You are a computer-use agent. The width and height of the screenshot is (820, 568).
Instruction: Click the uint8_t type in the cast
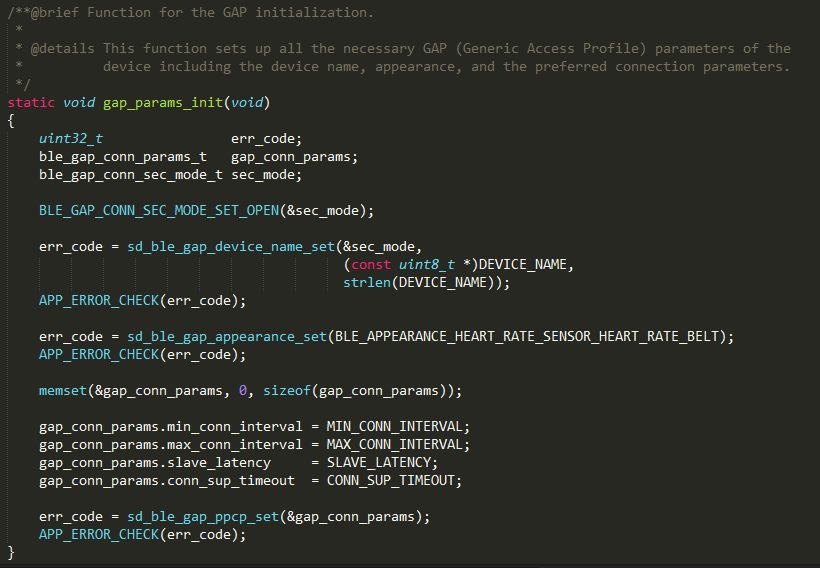coord(427,265)
